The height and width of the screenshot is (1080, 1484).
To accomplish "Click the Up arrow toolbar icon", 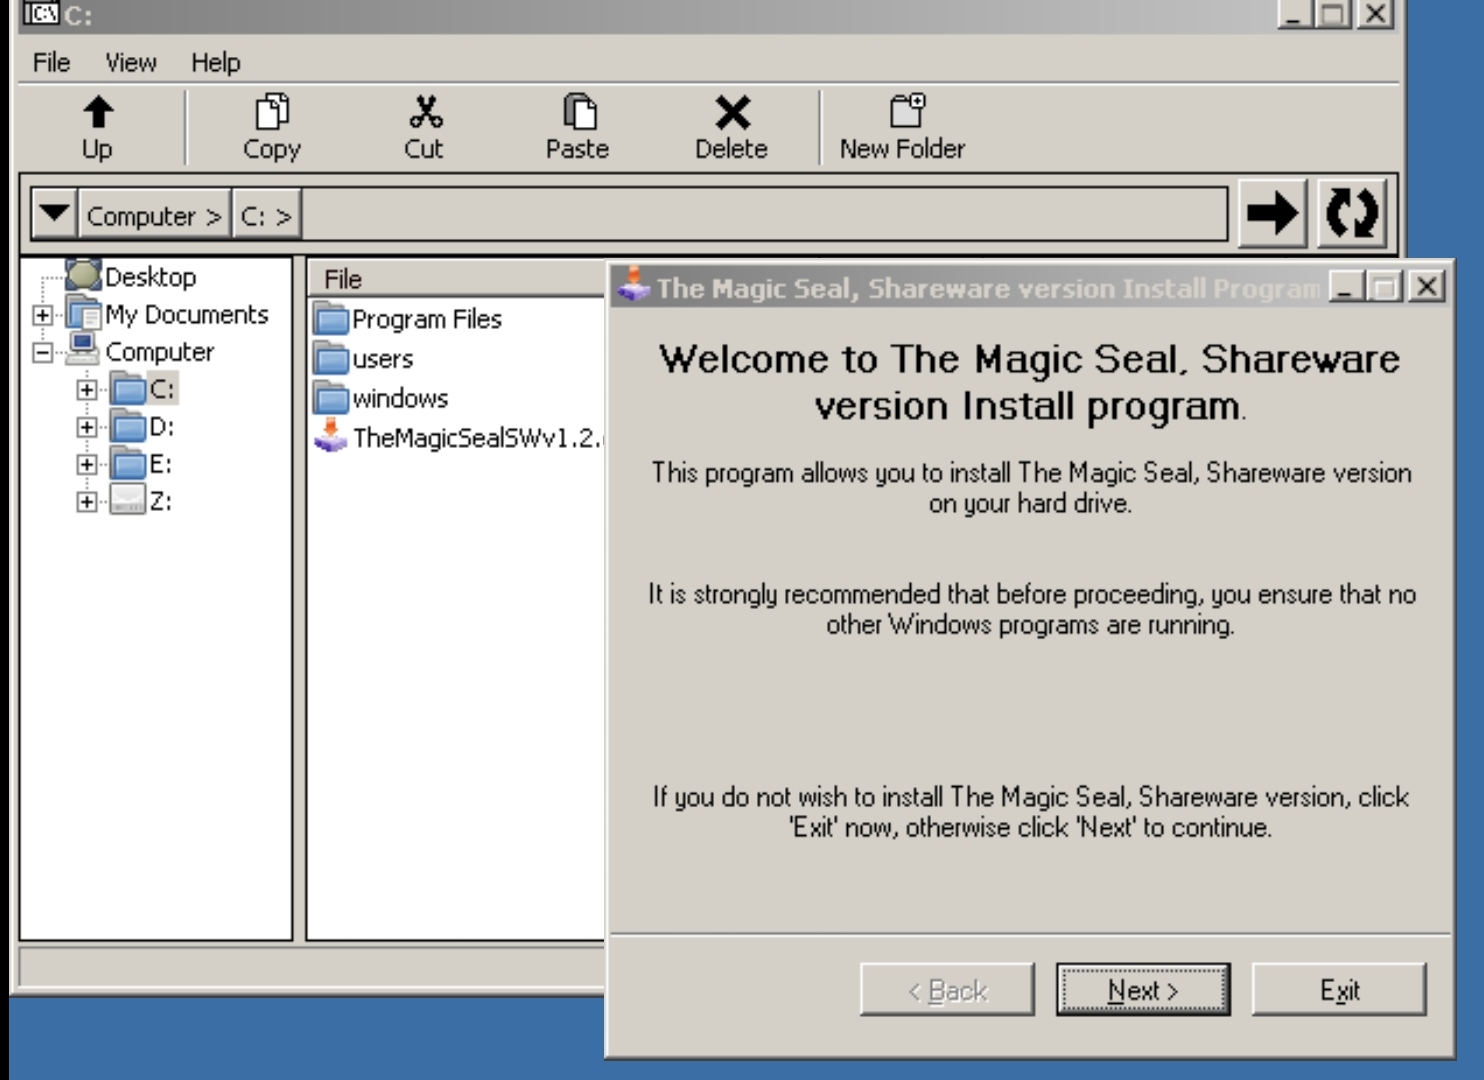I will point(97,112).
